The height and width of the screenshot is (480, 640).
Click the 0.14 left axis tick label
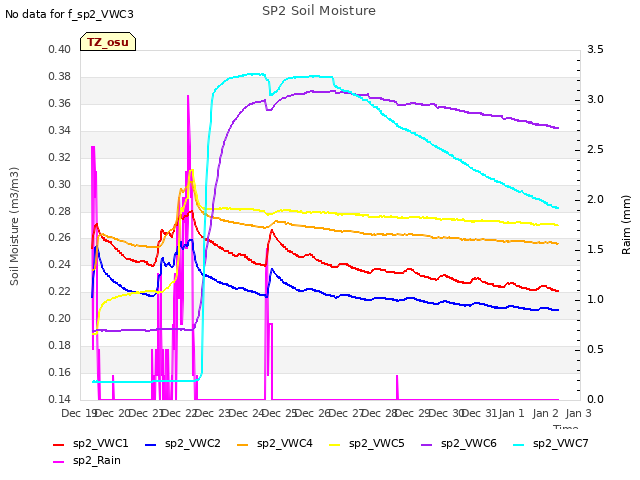(60, 399)
